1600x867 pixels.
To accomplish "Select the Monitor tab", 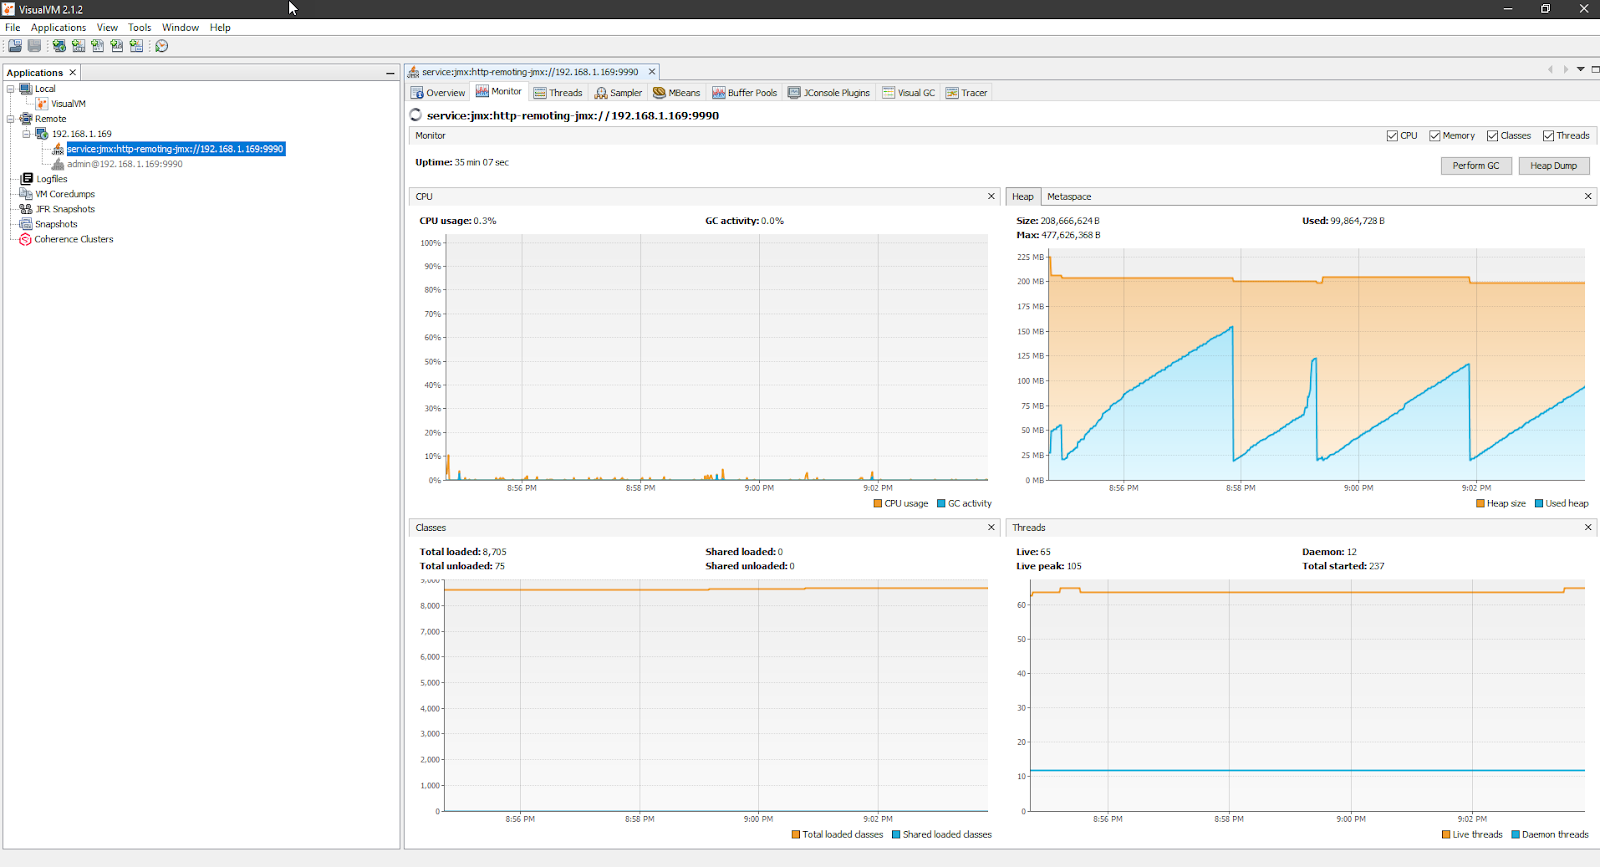I will [498, 91].
